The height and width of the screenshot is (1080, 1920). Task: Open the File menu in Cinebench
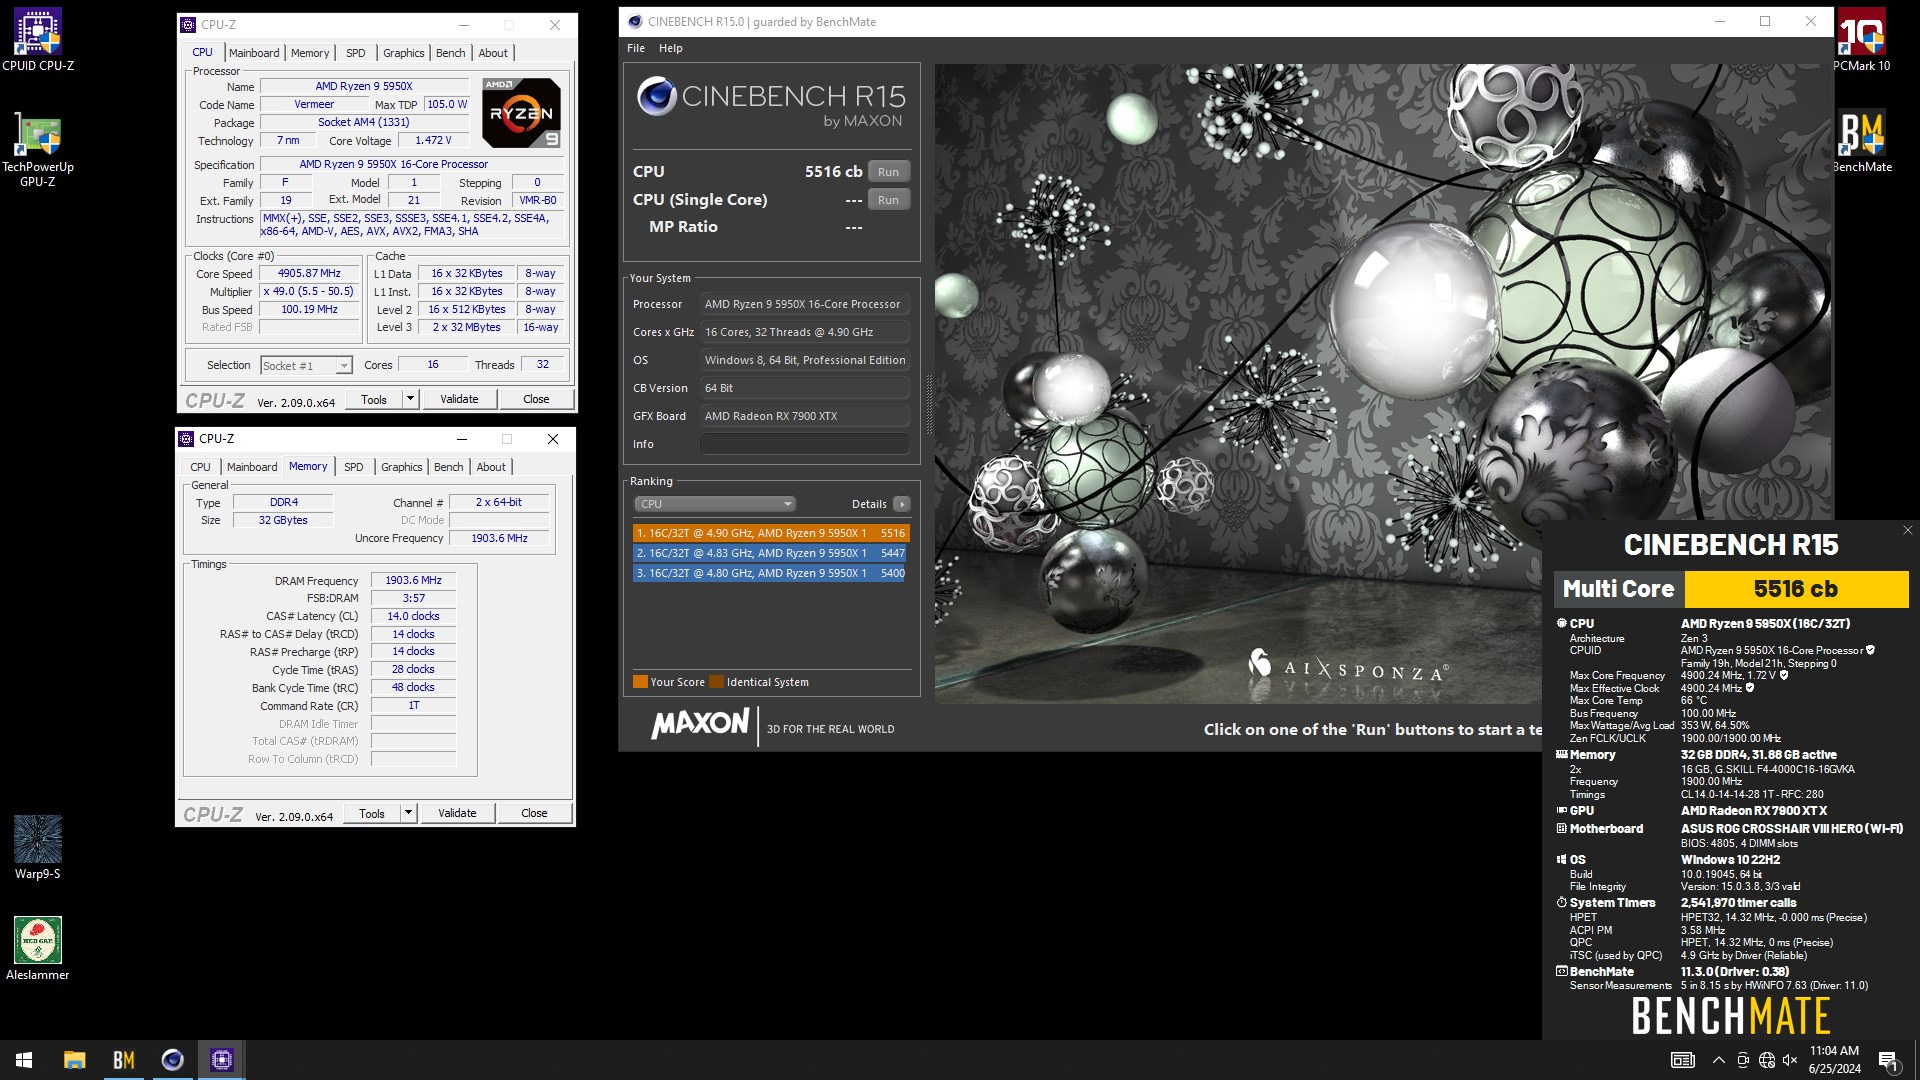[636, 48]
